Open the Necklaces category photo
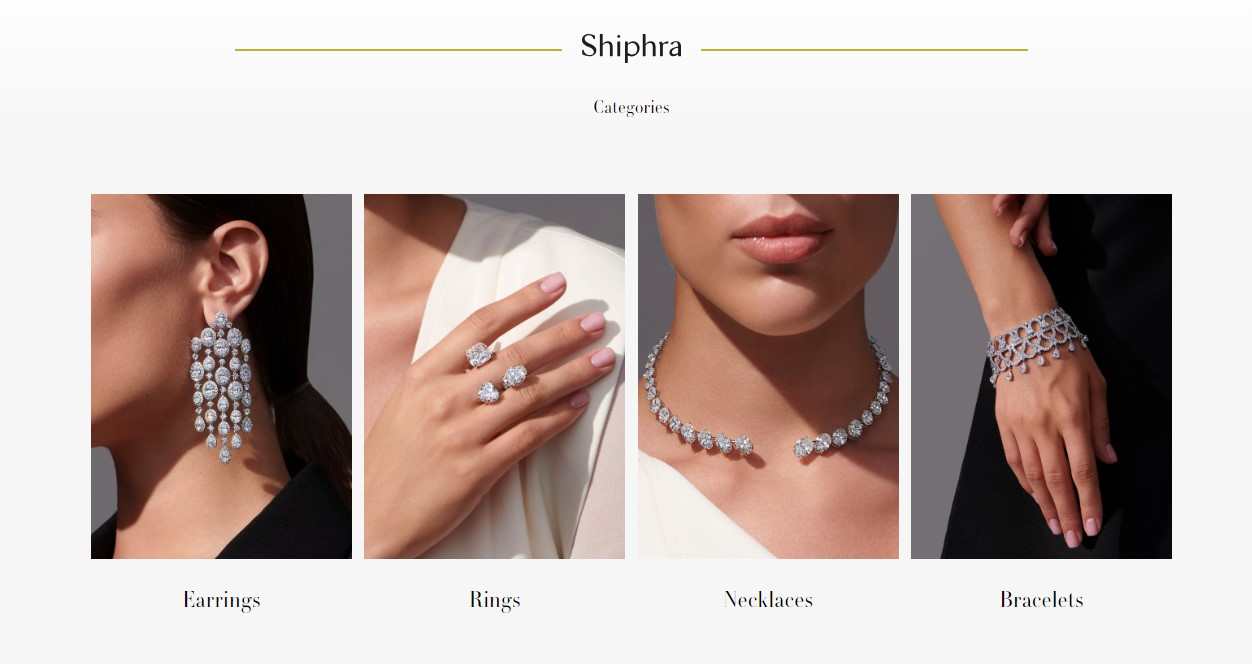The width and height of the screenshot is (1252, 664). (768, 376)
